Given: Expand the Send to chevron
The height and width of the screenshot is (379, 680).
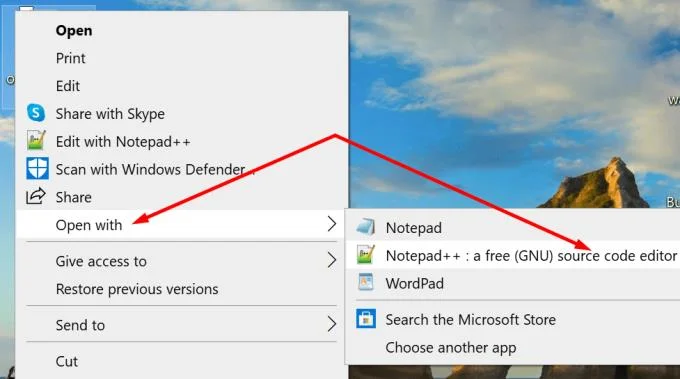Looking at the screenshot, I should point(332,324).
